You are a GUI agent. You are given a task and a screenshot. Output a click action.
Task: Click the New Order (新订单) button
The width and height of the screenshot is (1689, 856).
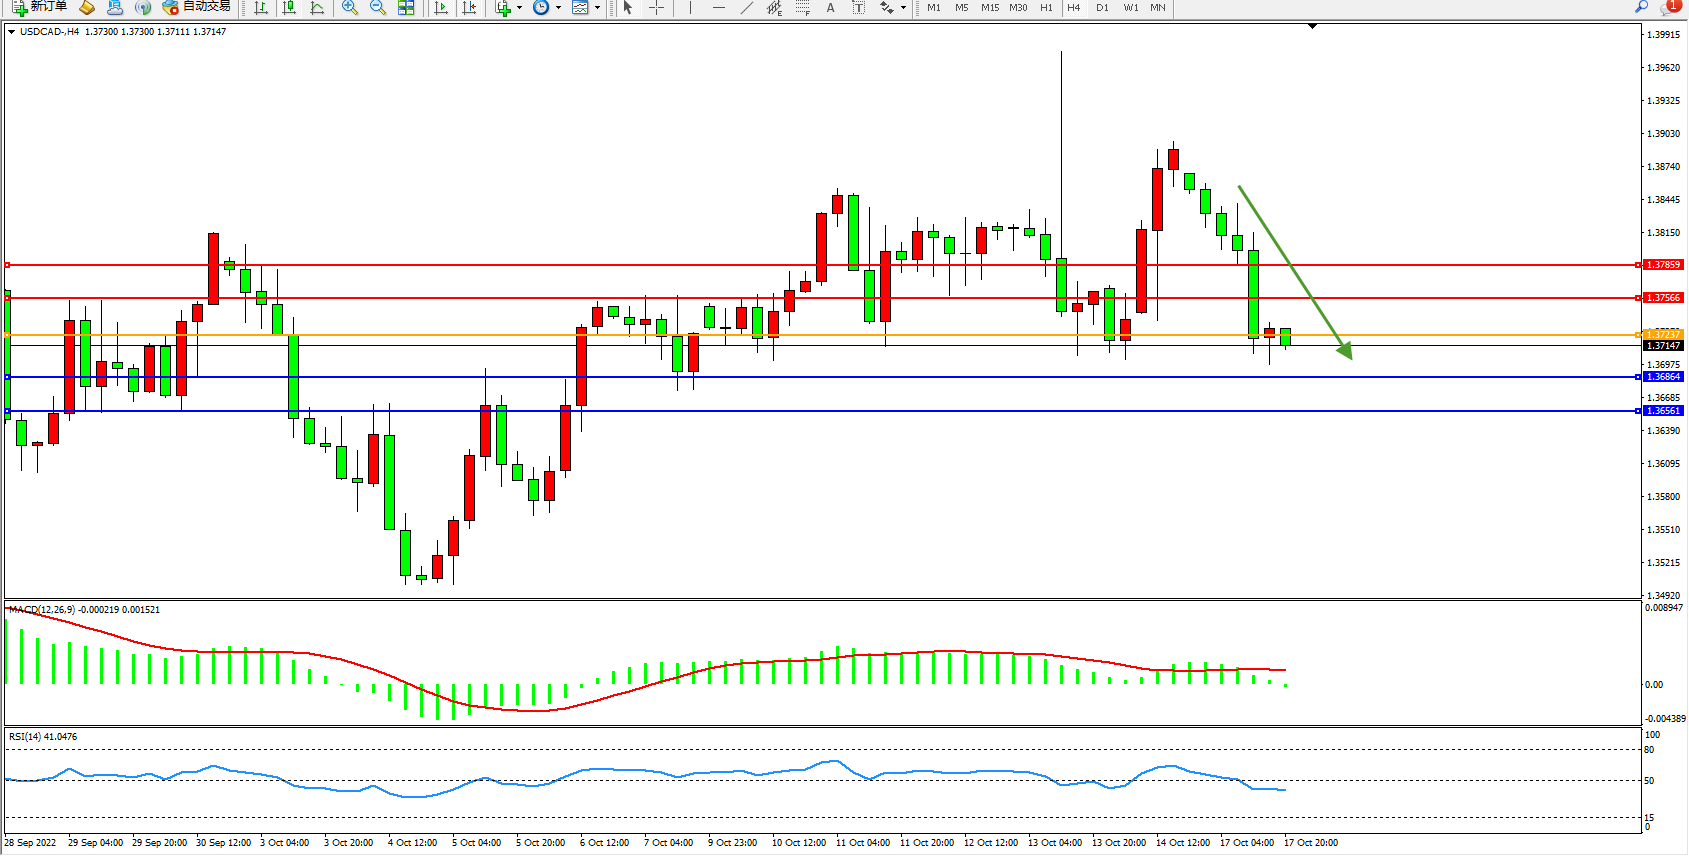pos(40,7)
